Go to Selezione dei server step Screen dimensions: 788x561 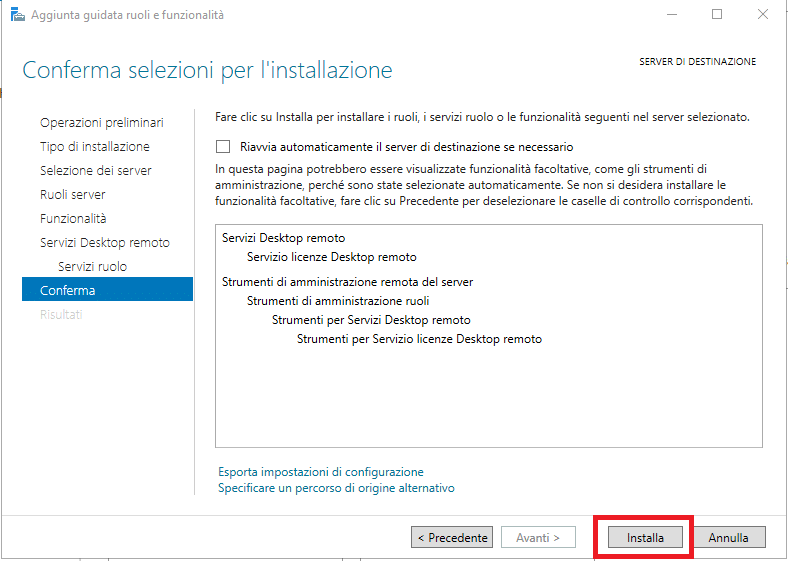(x=95, y=171)
